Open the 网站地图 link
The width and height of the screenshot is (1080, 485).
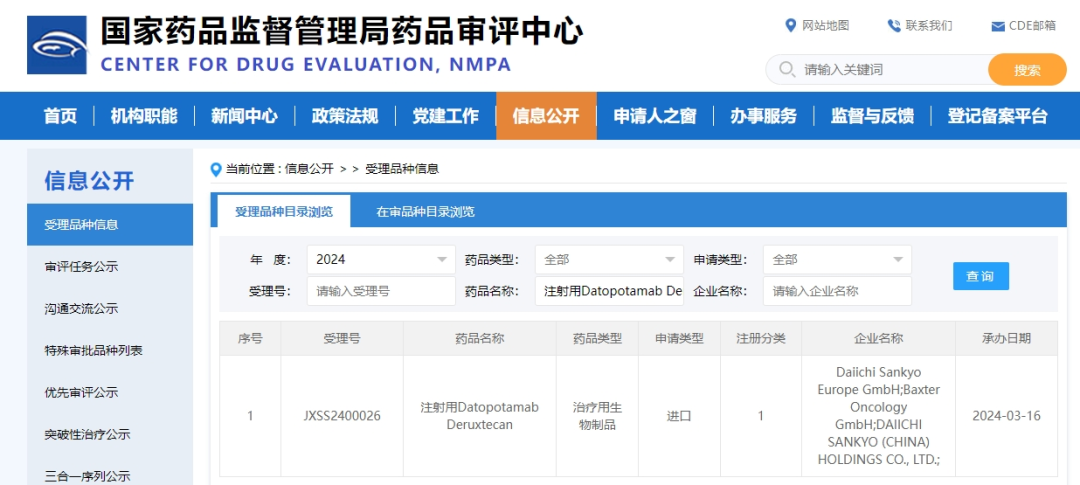(x=826, y=25)
